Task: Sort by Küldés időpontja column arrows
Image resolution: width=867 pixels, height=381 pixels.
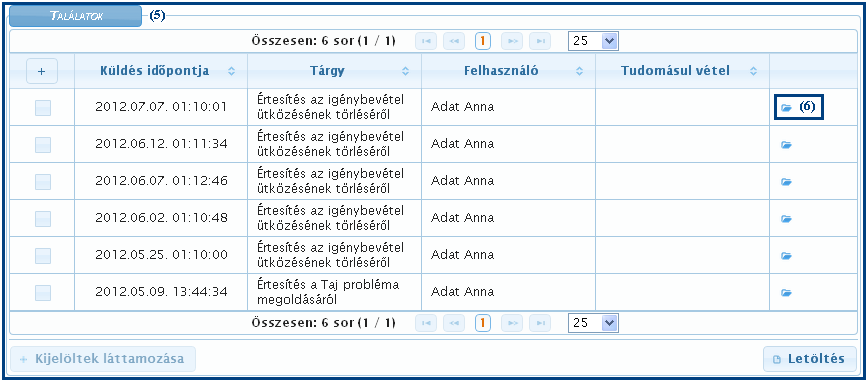Action: coord(231,71)
